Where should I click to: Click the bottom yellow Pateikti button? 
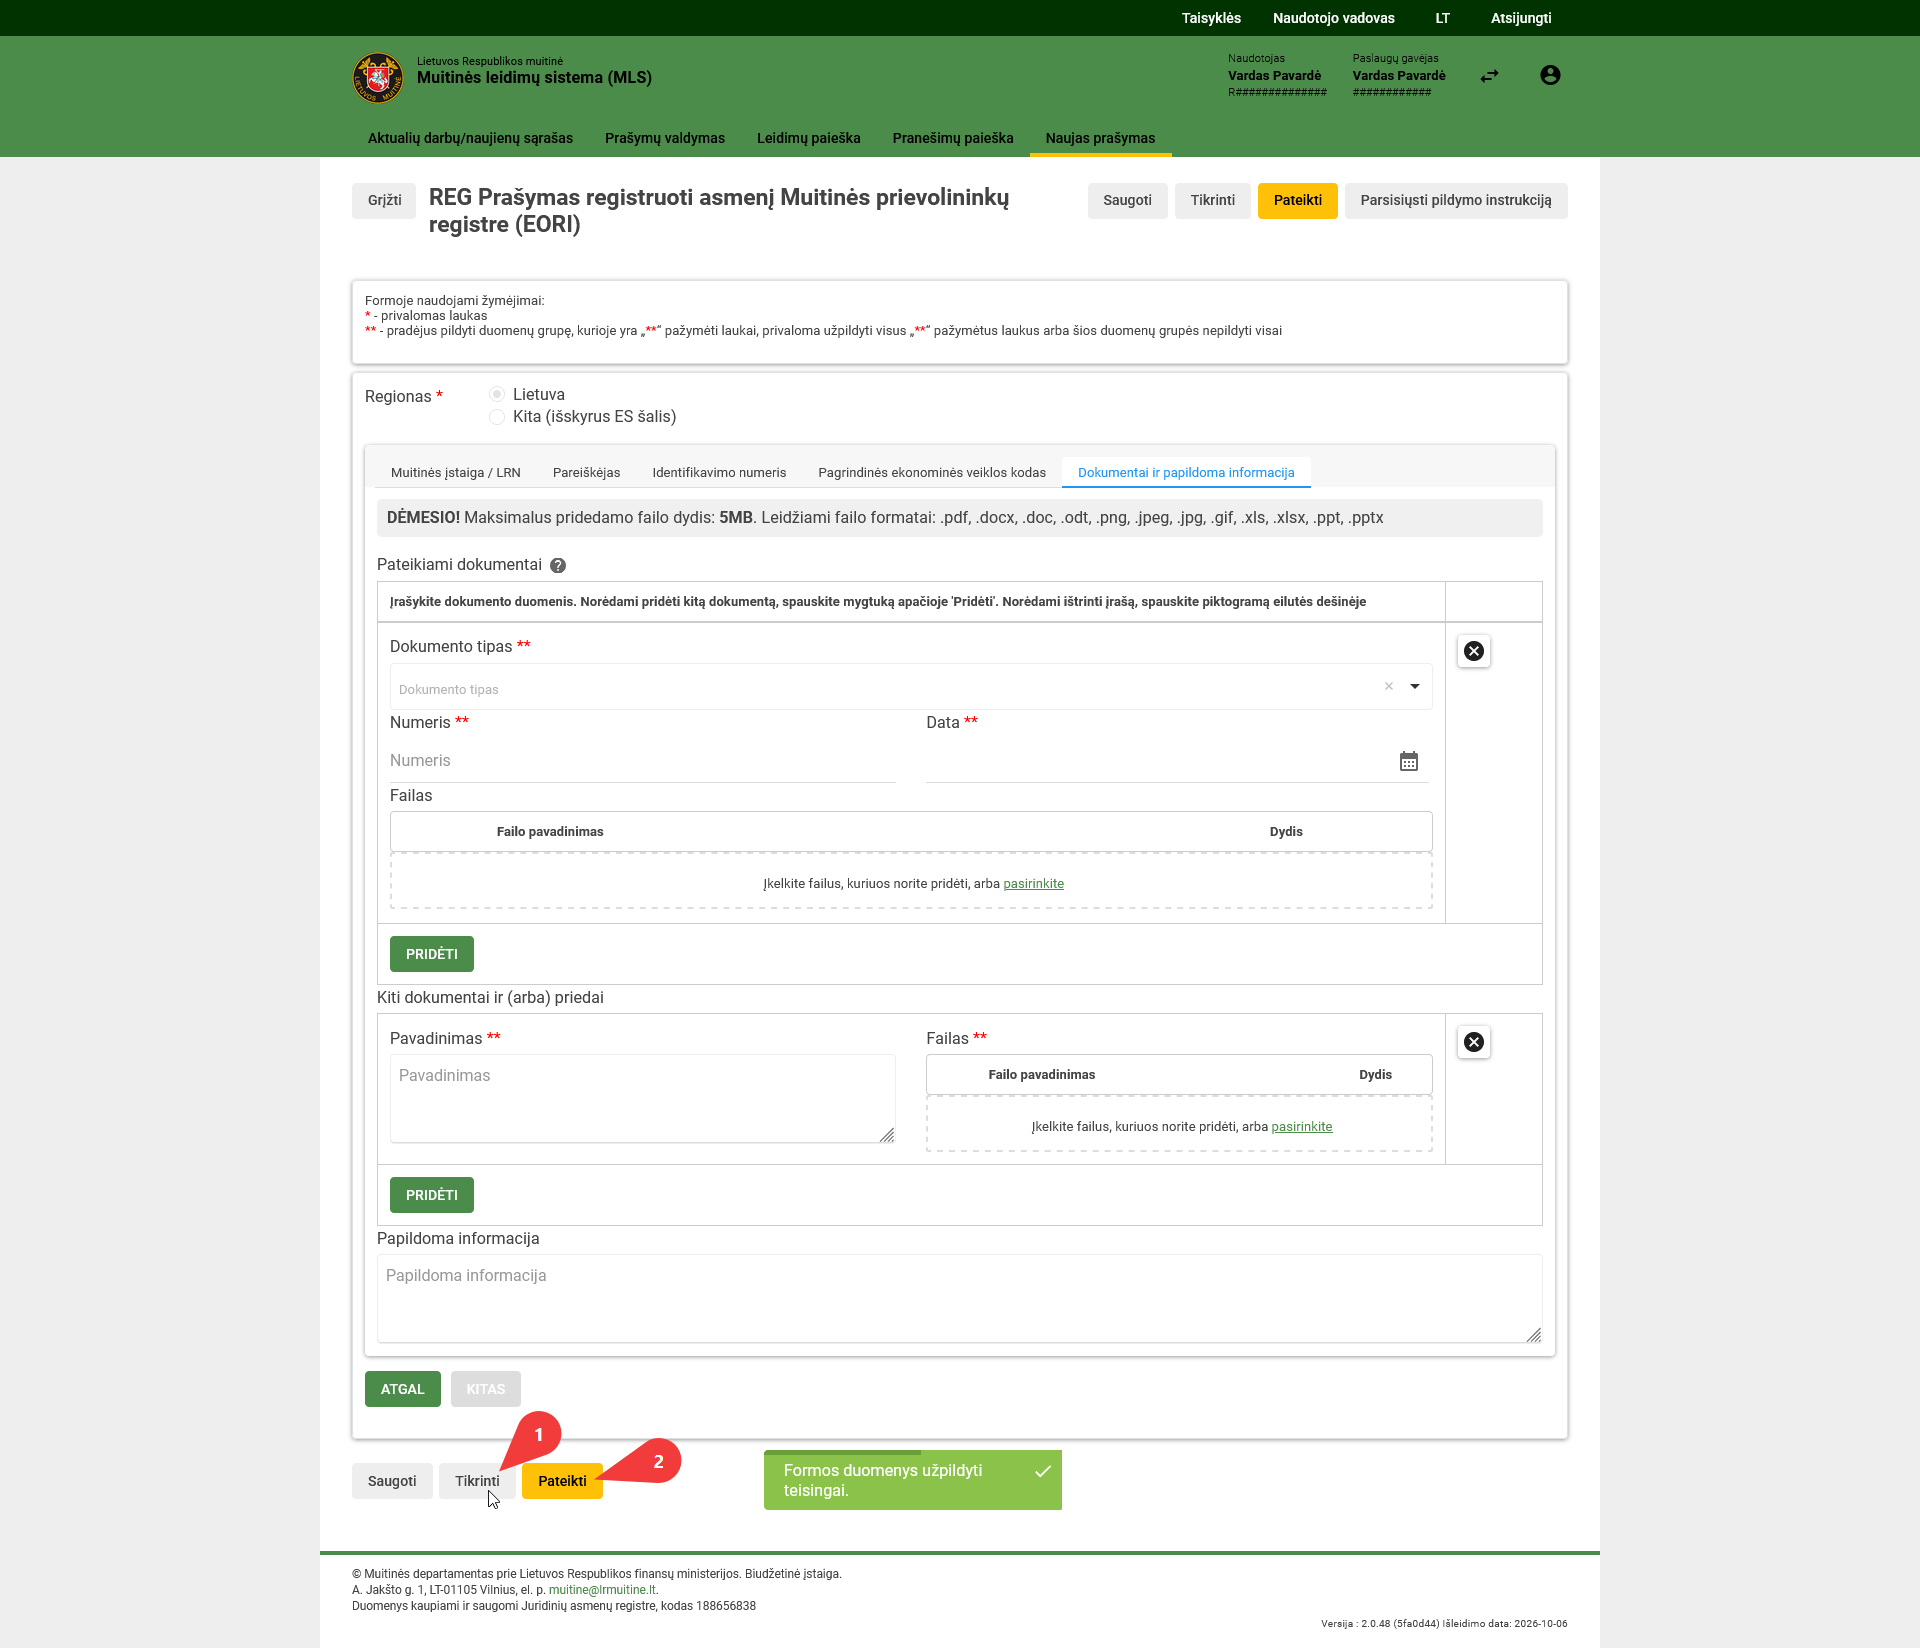click(562, 1481)
